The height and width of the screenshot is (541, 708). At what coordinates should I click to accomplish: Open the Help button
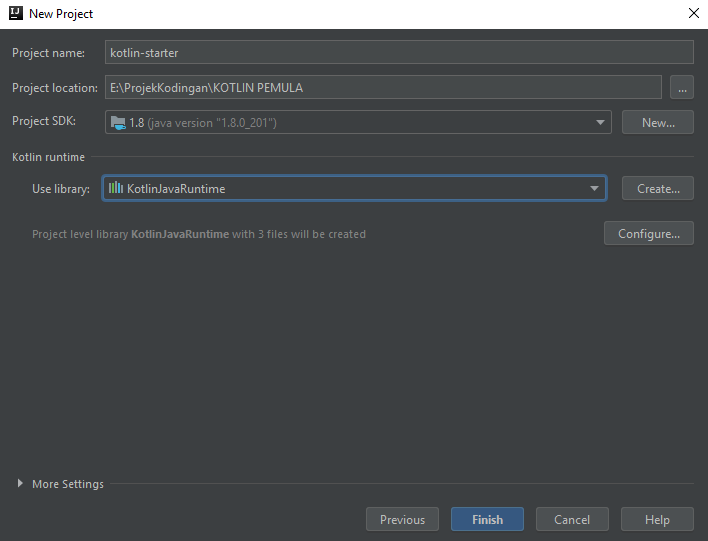pos(657,519)
